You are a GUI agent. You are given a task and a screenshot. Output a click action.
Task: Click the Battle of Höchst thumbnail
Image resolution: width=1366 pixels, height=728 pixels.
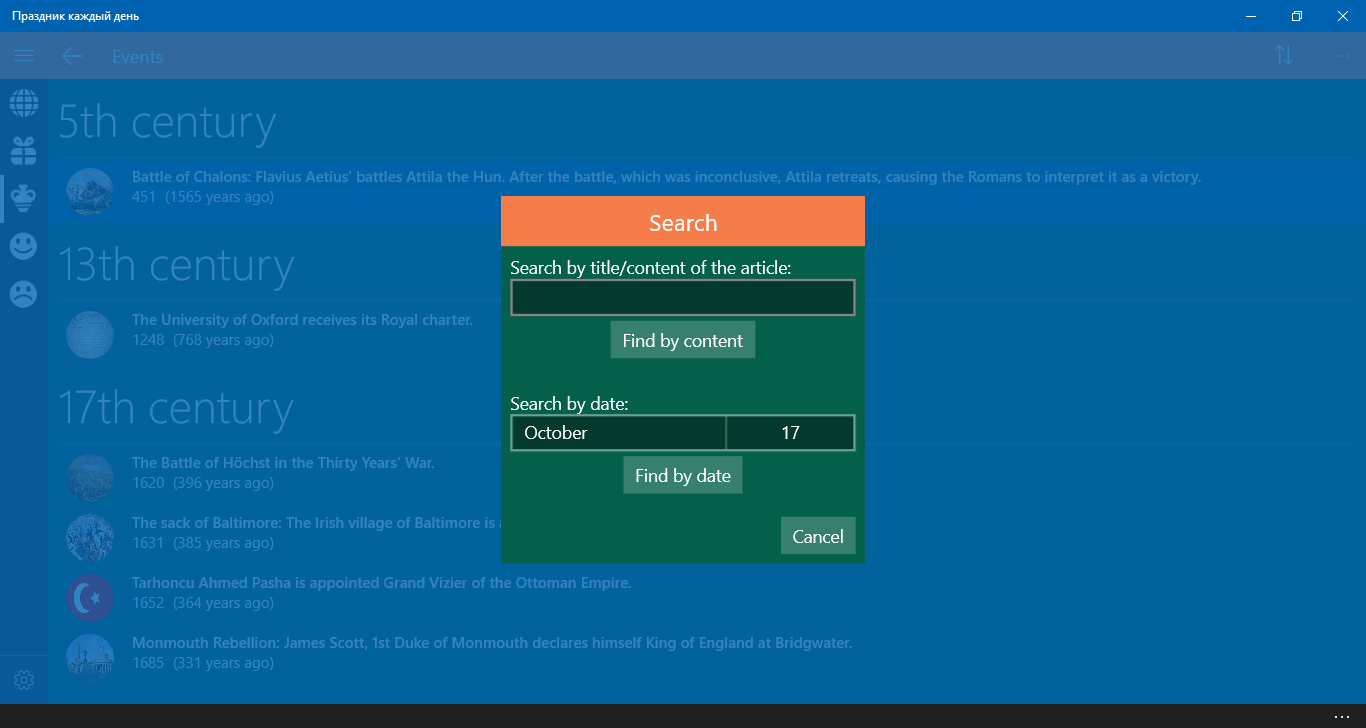90,477
